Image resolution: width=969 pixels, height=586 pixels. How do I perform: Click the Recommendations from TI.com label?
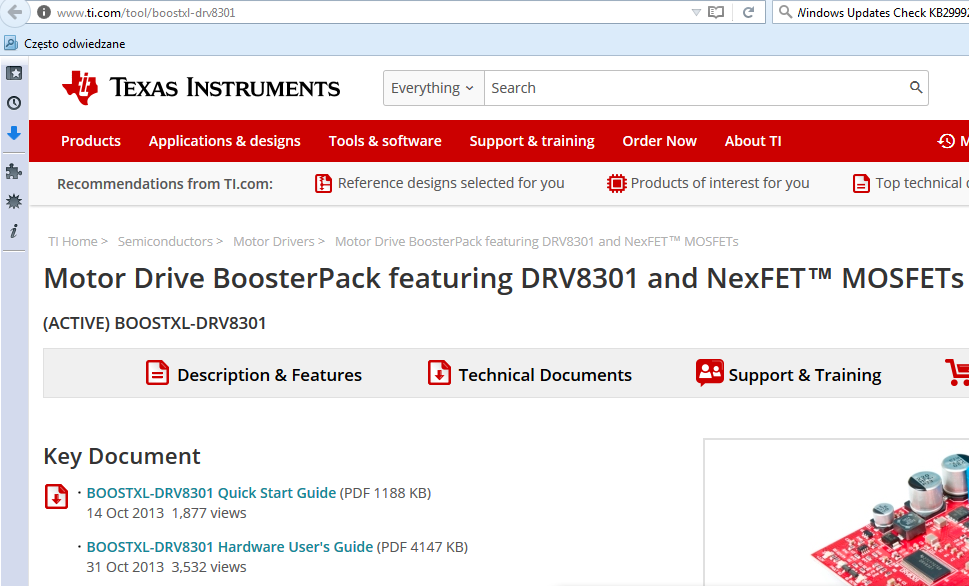(164, 184)
